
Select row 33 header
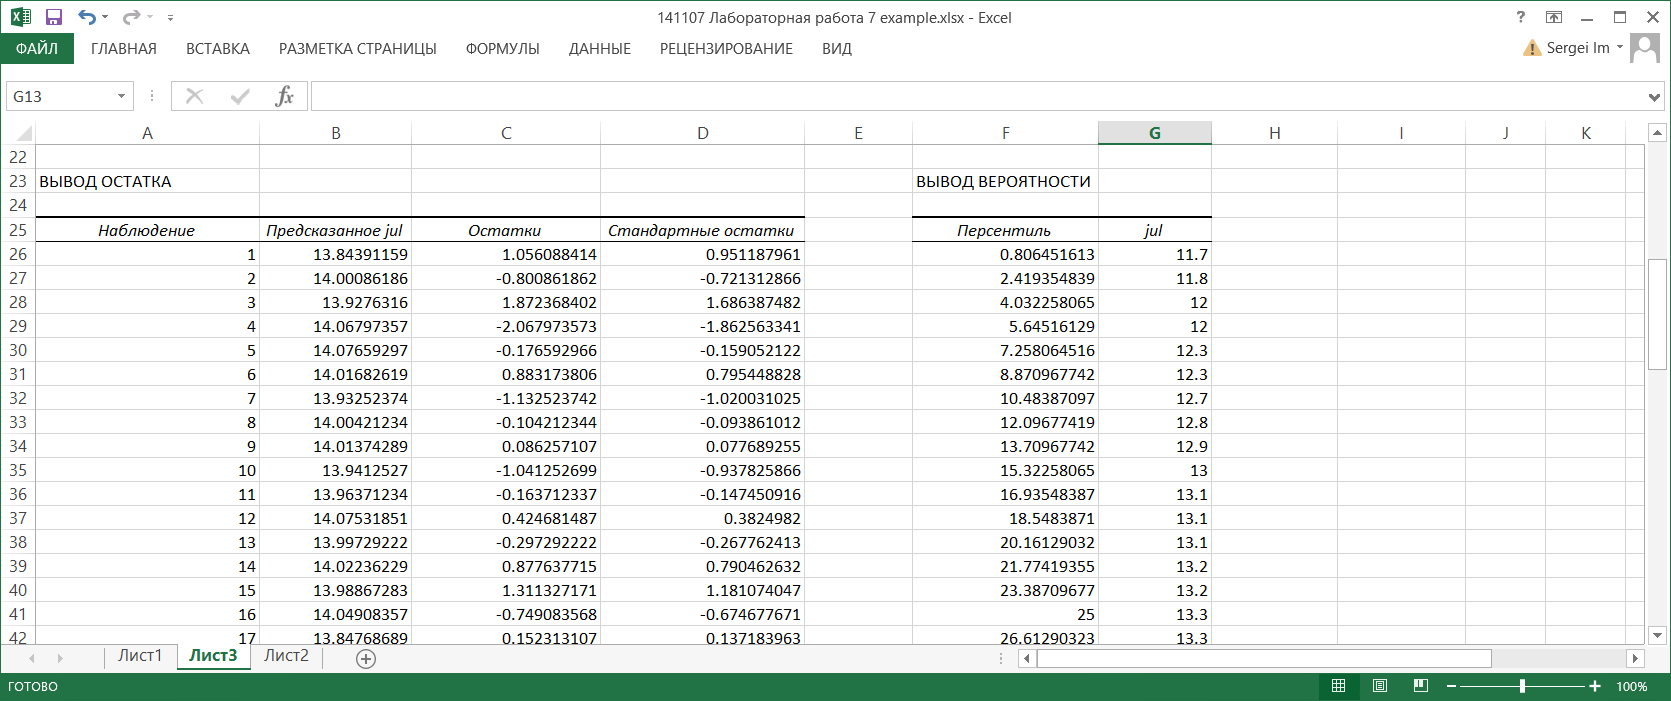pos(18,422)
